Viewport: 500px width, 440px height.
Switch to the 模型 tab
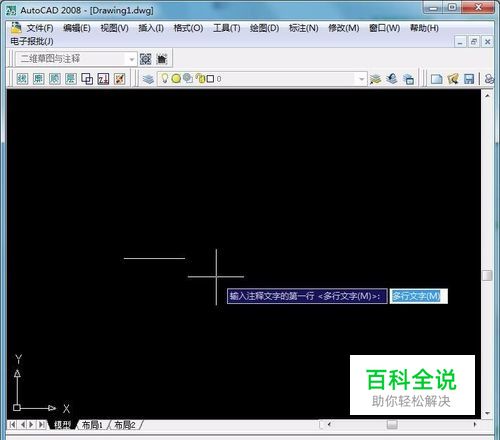point(62,425)
